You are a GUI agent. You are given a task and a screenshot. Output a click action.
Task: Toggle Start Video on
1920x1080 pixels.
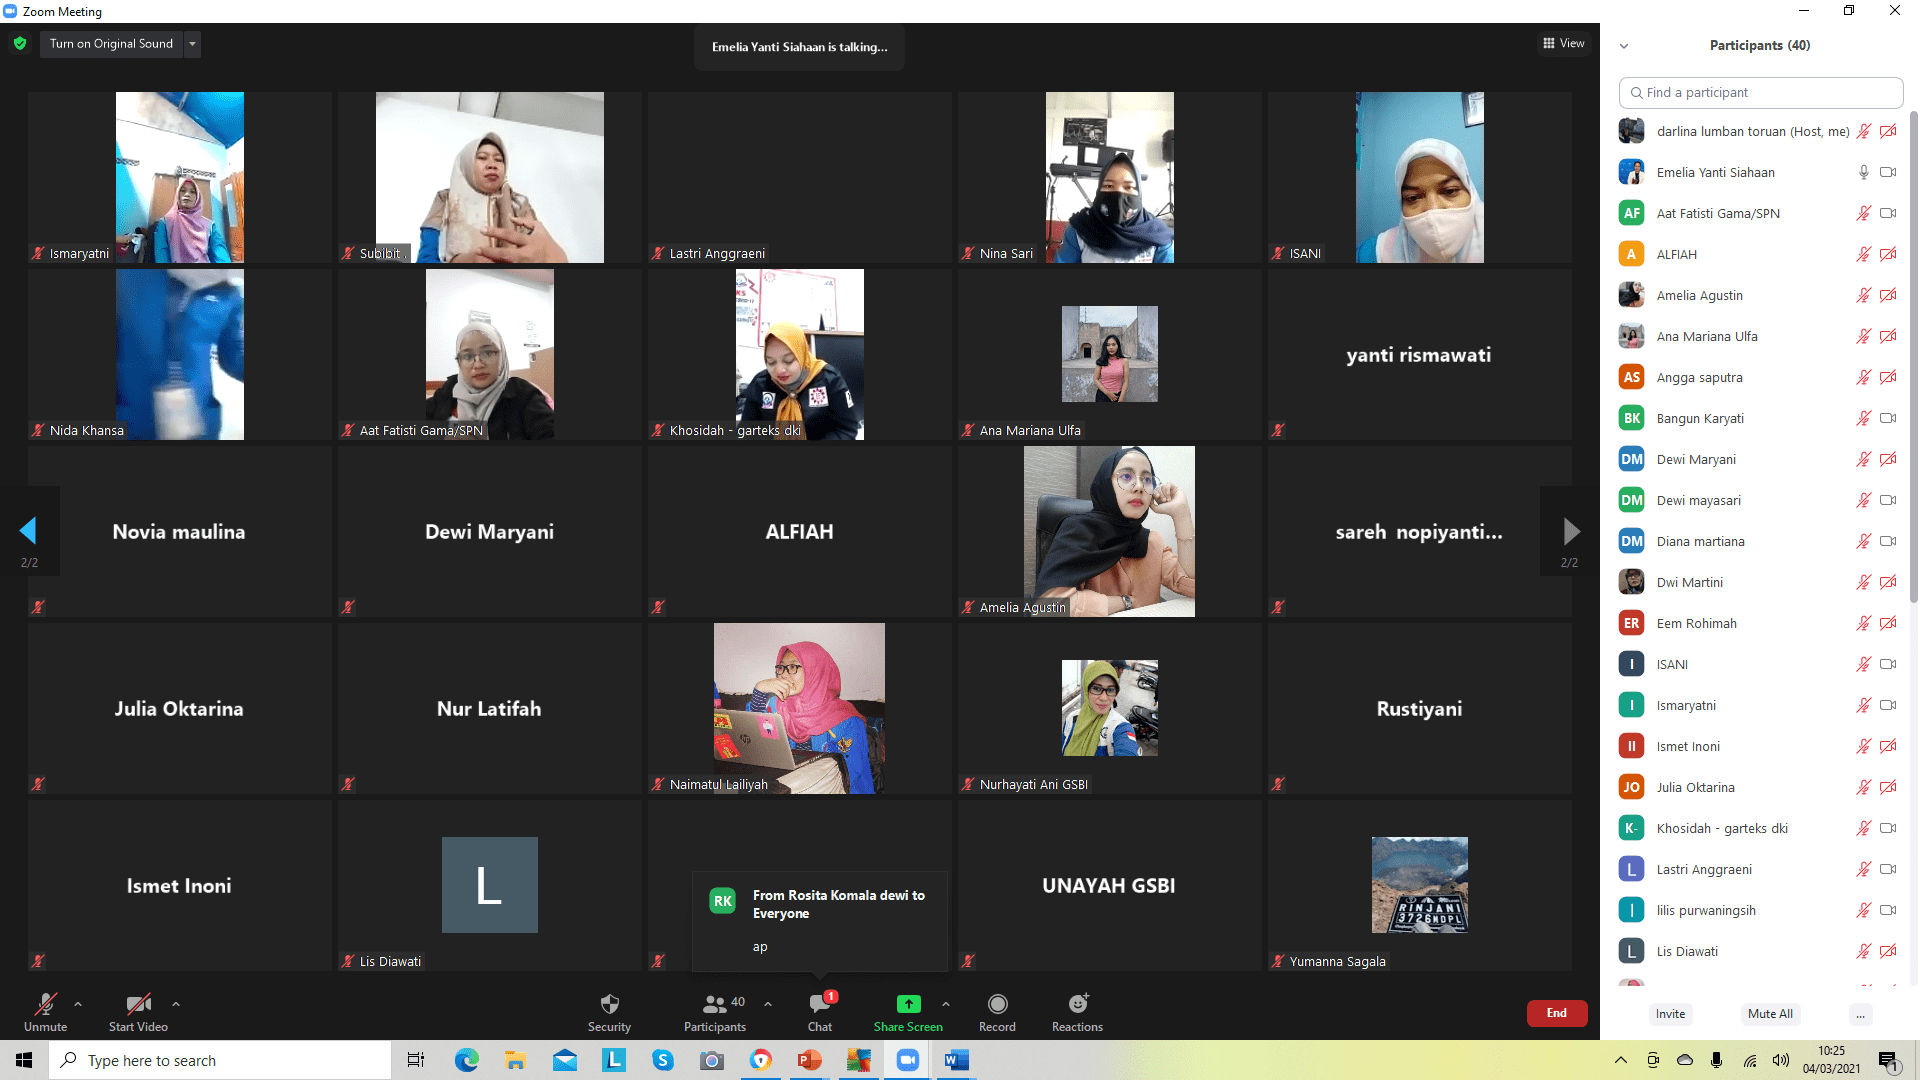(x=138, y=1004)
